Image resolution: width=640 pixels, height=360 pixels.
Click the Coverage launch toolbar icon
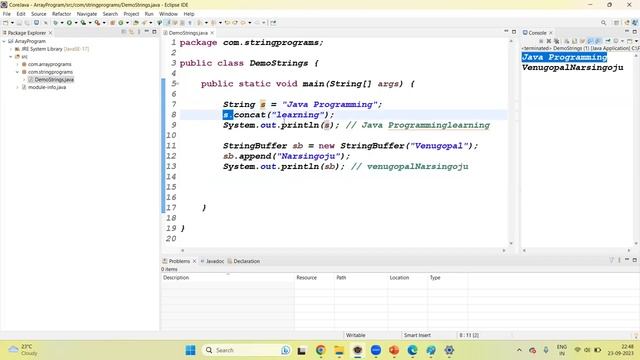tap(83, 23)
